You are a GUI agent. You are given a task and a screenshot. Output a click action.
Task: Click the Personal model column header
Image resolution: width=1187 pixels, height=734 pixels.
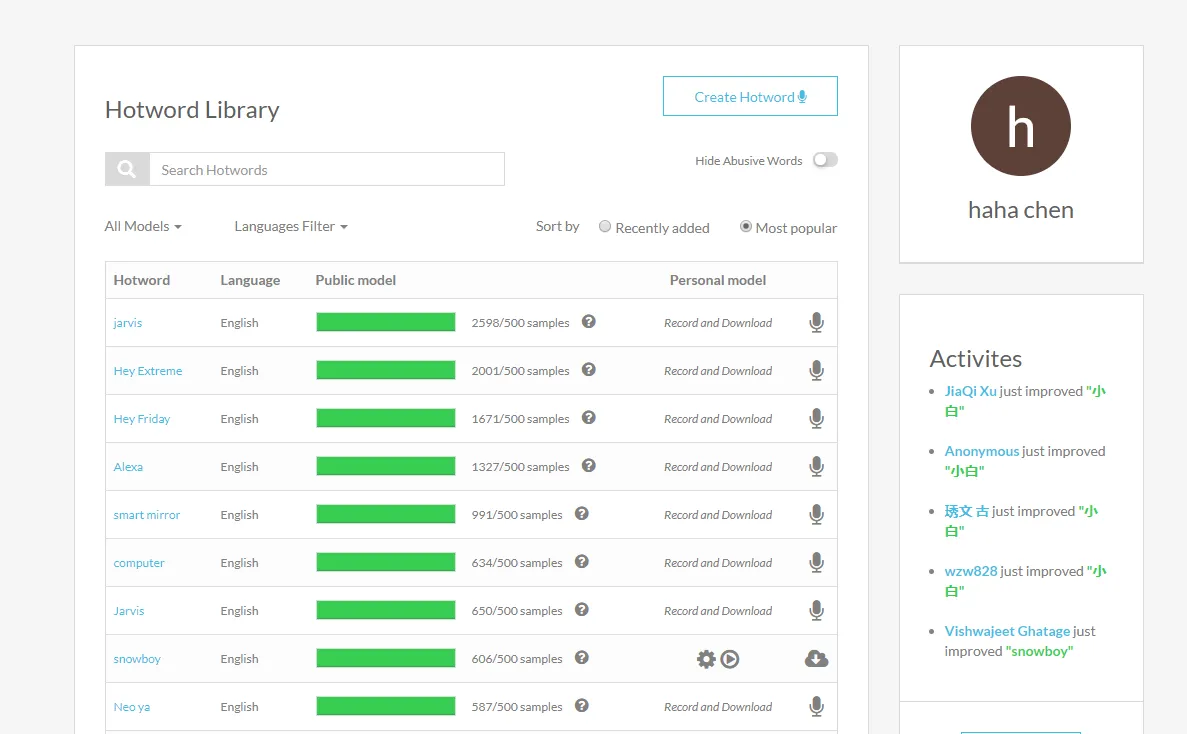pos(718,280)
